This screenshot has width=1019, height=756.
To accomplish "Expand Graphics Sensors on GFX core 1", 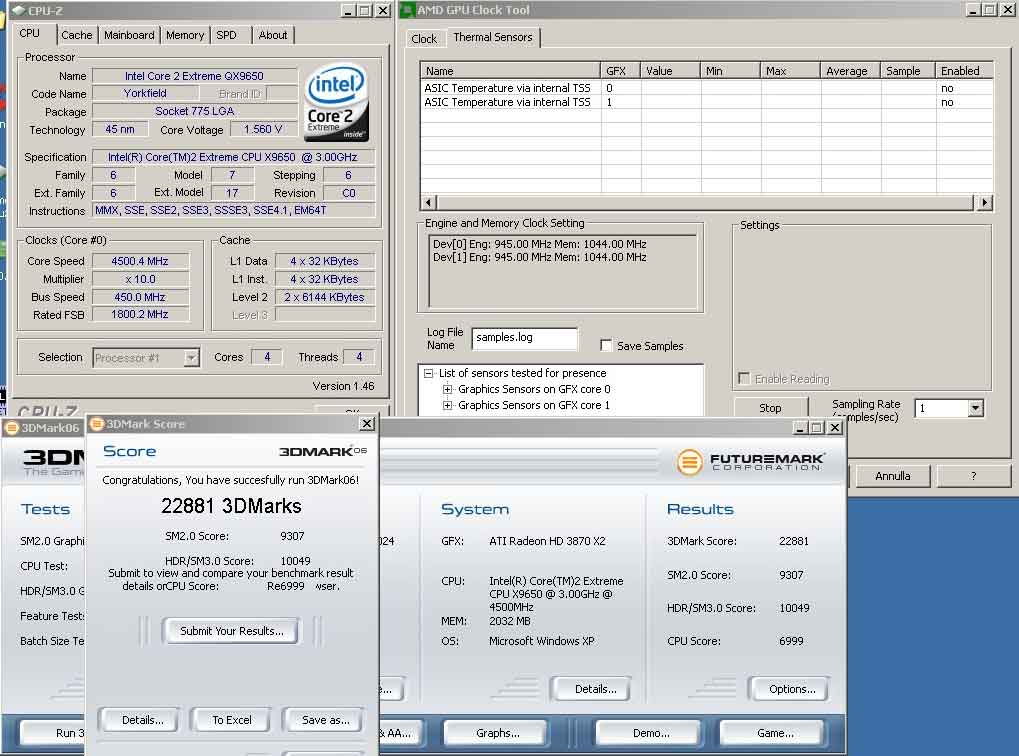I will 447,405.
